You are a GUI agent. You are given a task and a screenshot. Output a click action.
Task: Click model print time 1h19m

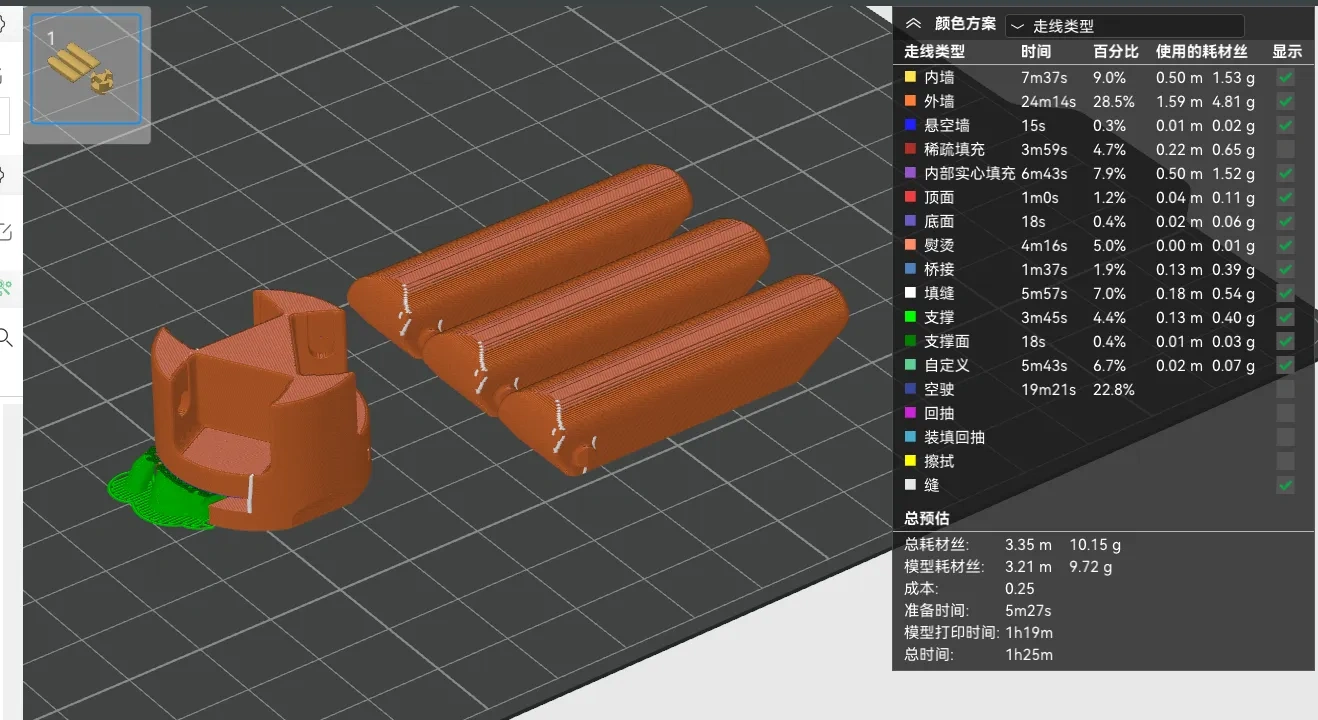point(1028,633)
